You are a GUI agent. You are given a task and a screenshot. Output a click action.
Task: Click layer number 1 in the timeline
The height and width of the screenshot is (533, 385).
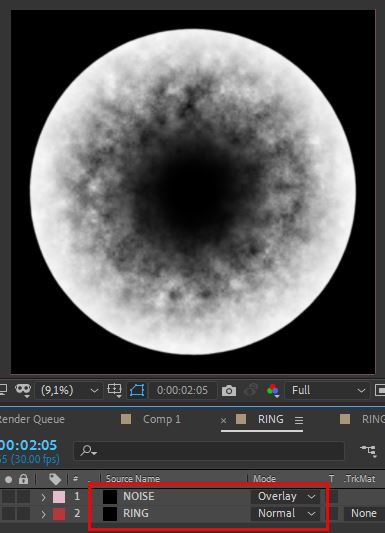tap(77, 496)
